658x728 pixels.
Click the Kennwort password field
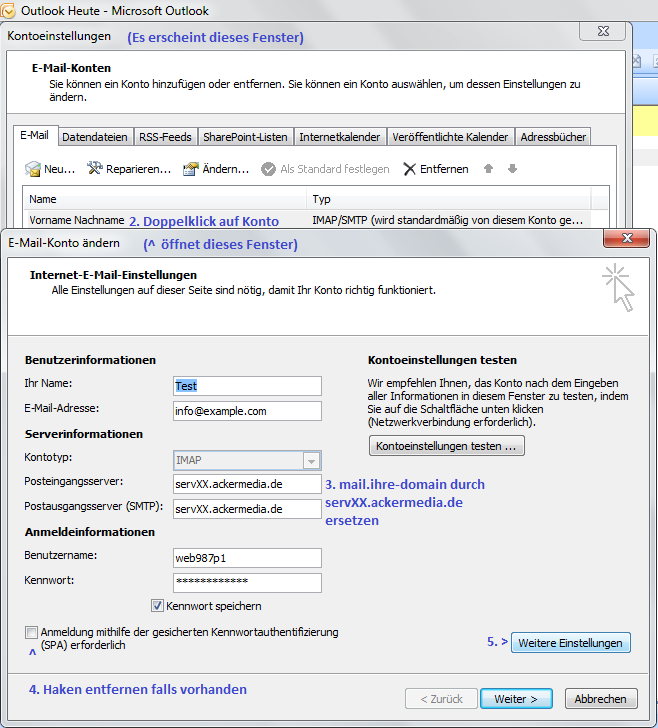coord(247,583)
